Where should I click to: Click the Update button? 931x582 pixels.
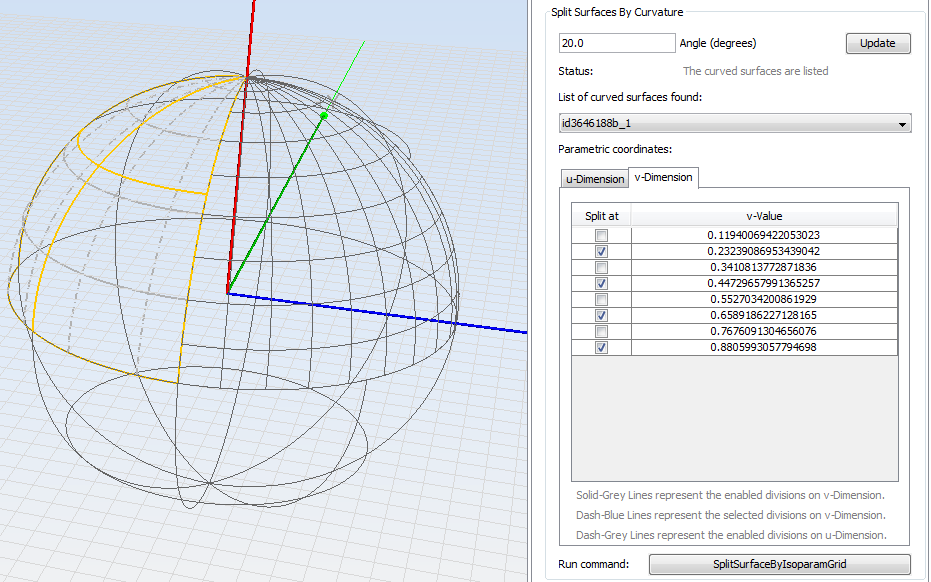pos(878,44)
